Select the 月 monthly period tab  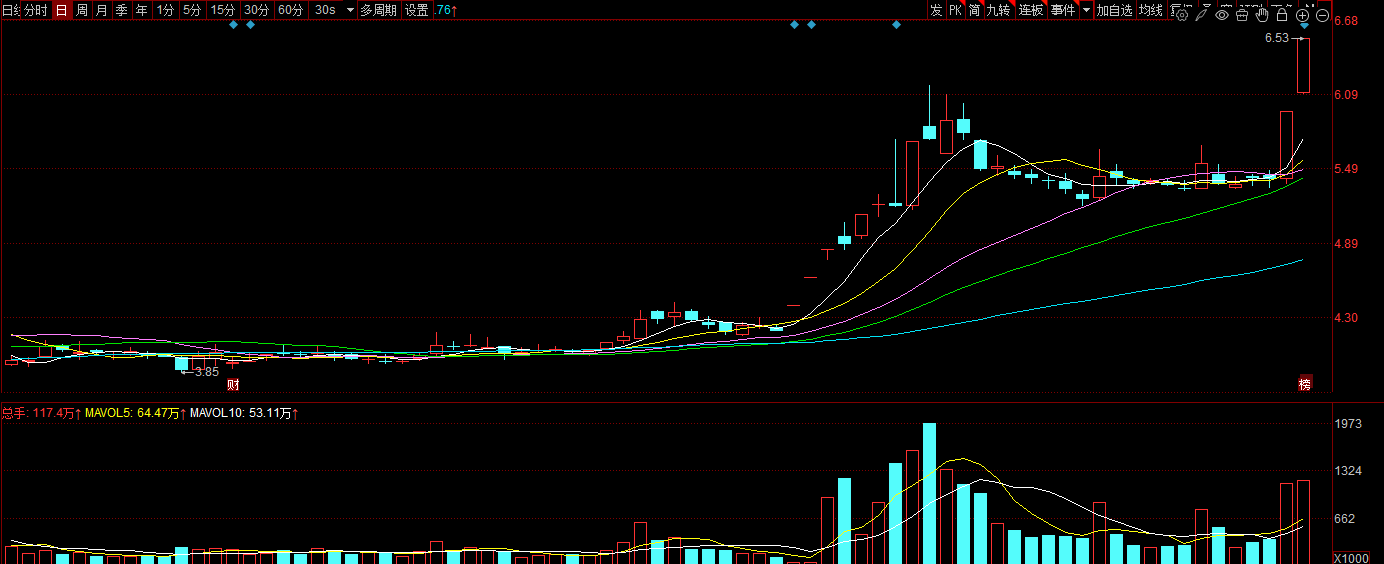(102, 10)
